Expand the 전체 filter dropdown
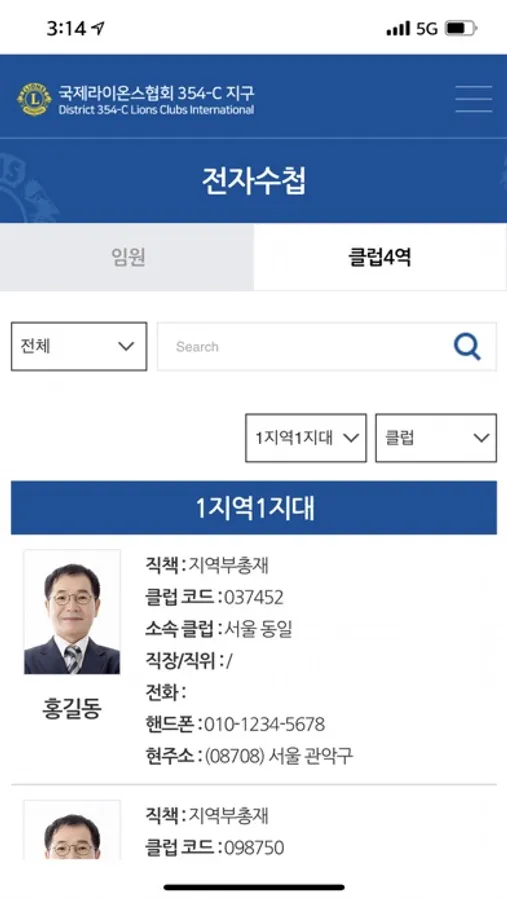 point(79,346)
